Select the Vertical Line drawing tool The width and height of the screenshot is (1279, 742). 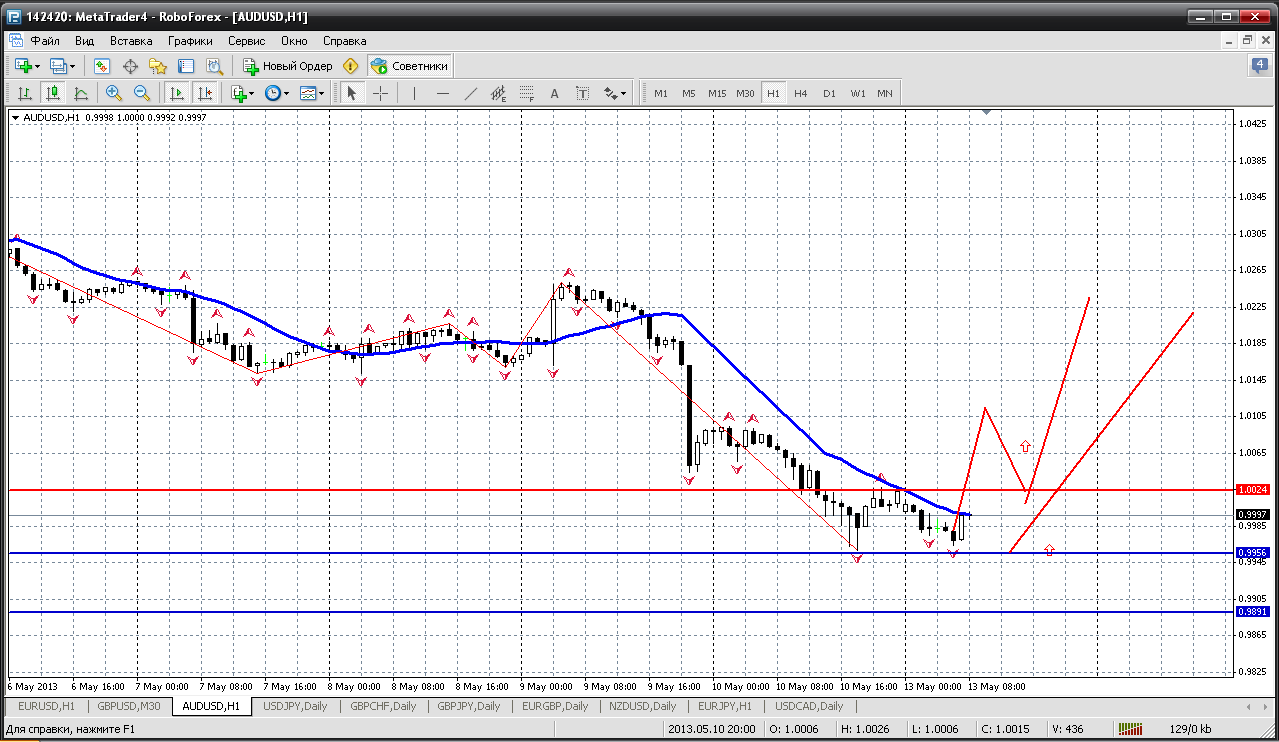pos(413,93)
